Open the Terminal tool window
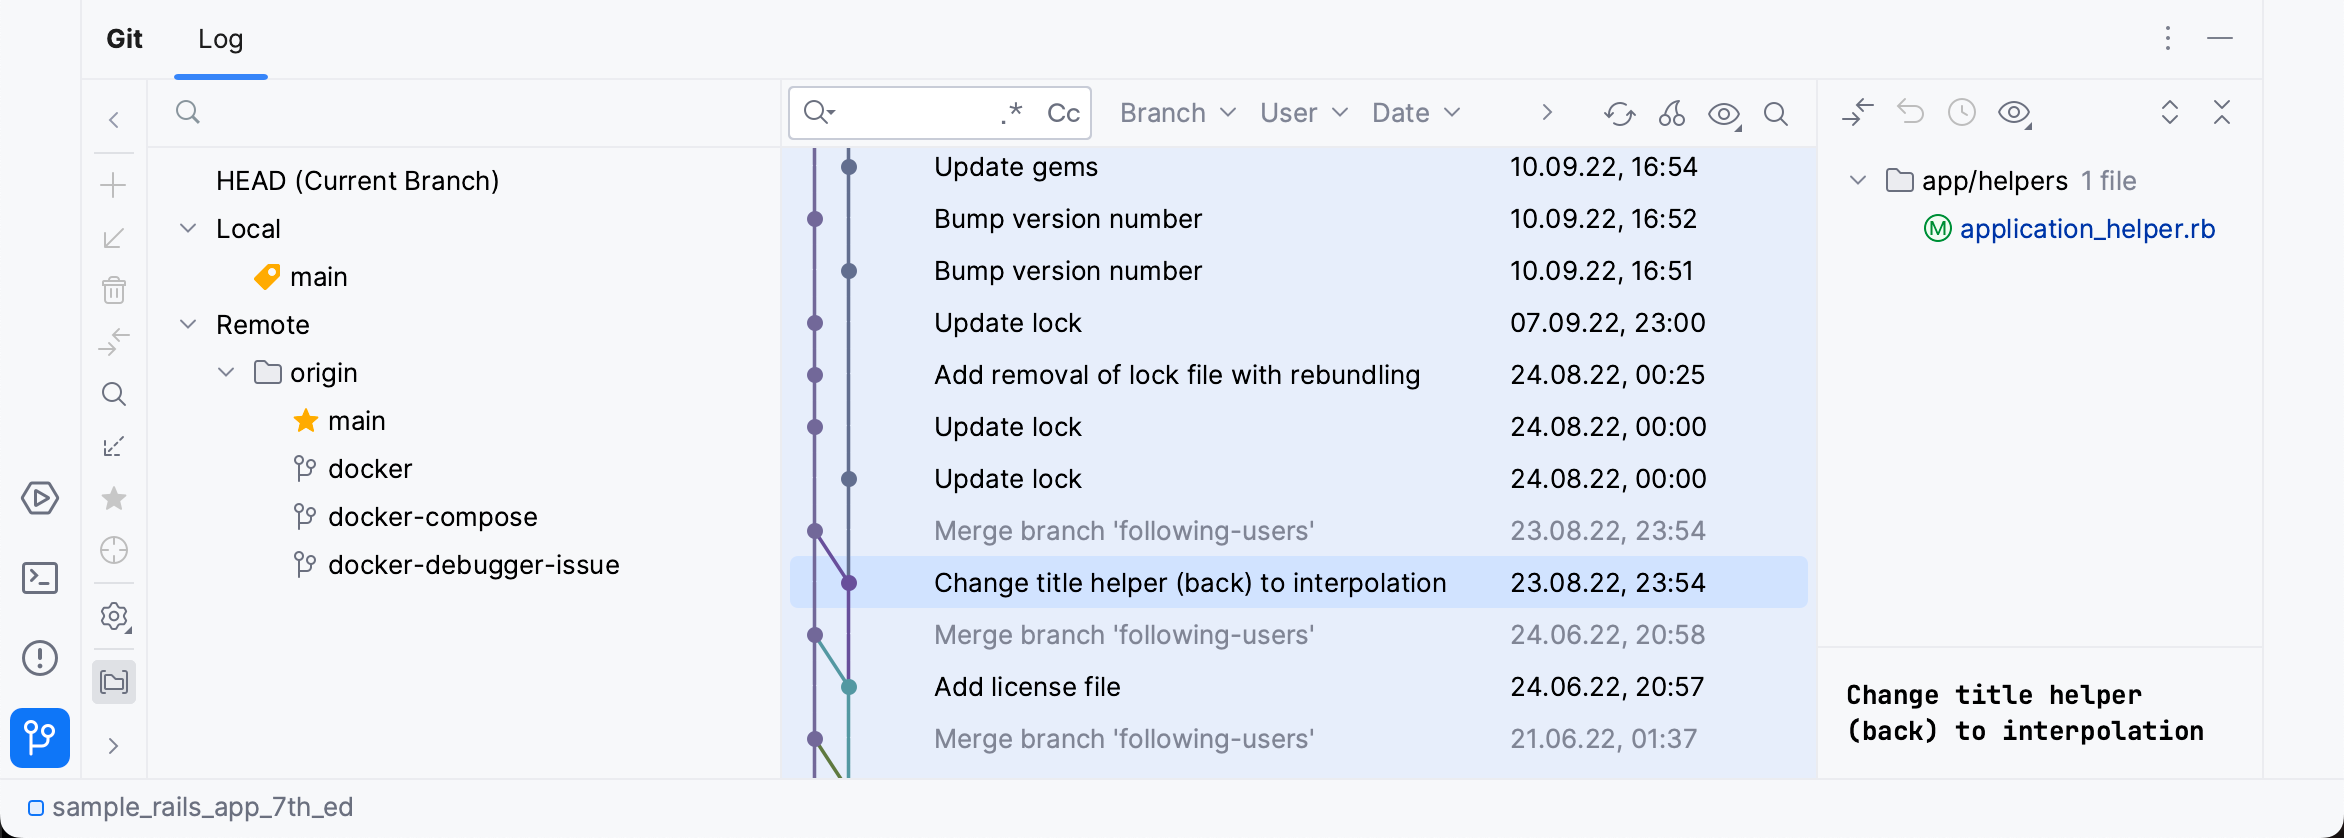Viewport: 2344px width, 838px height. click(40, 578)
